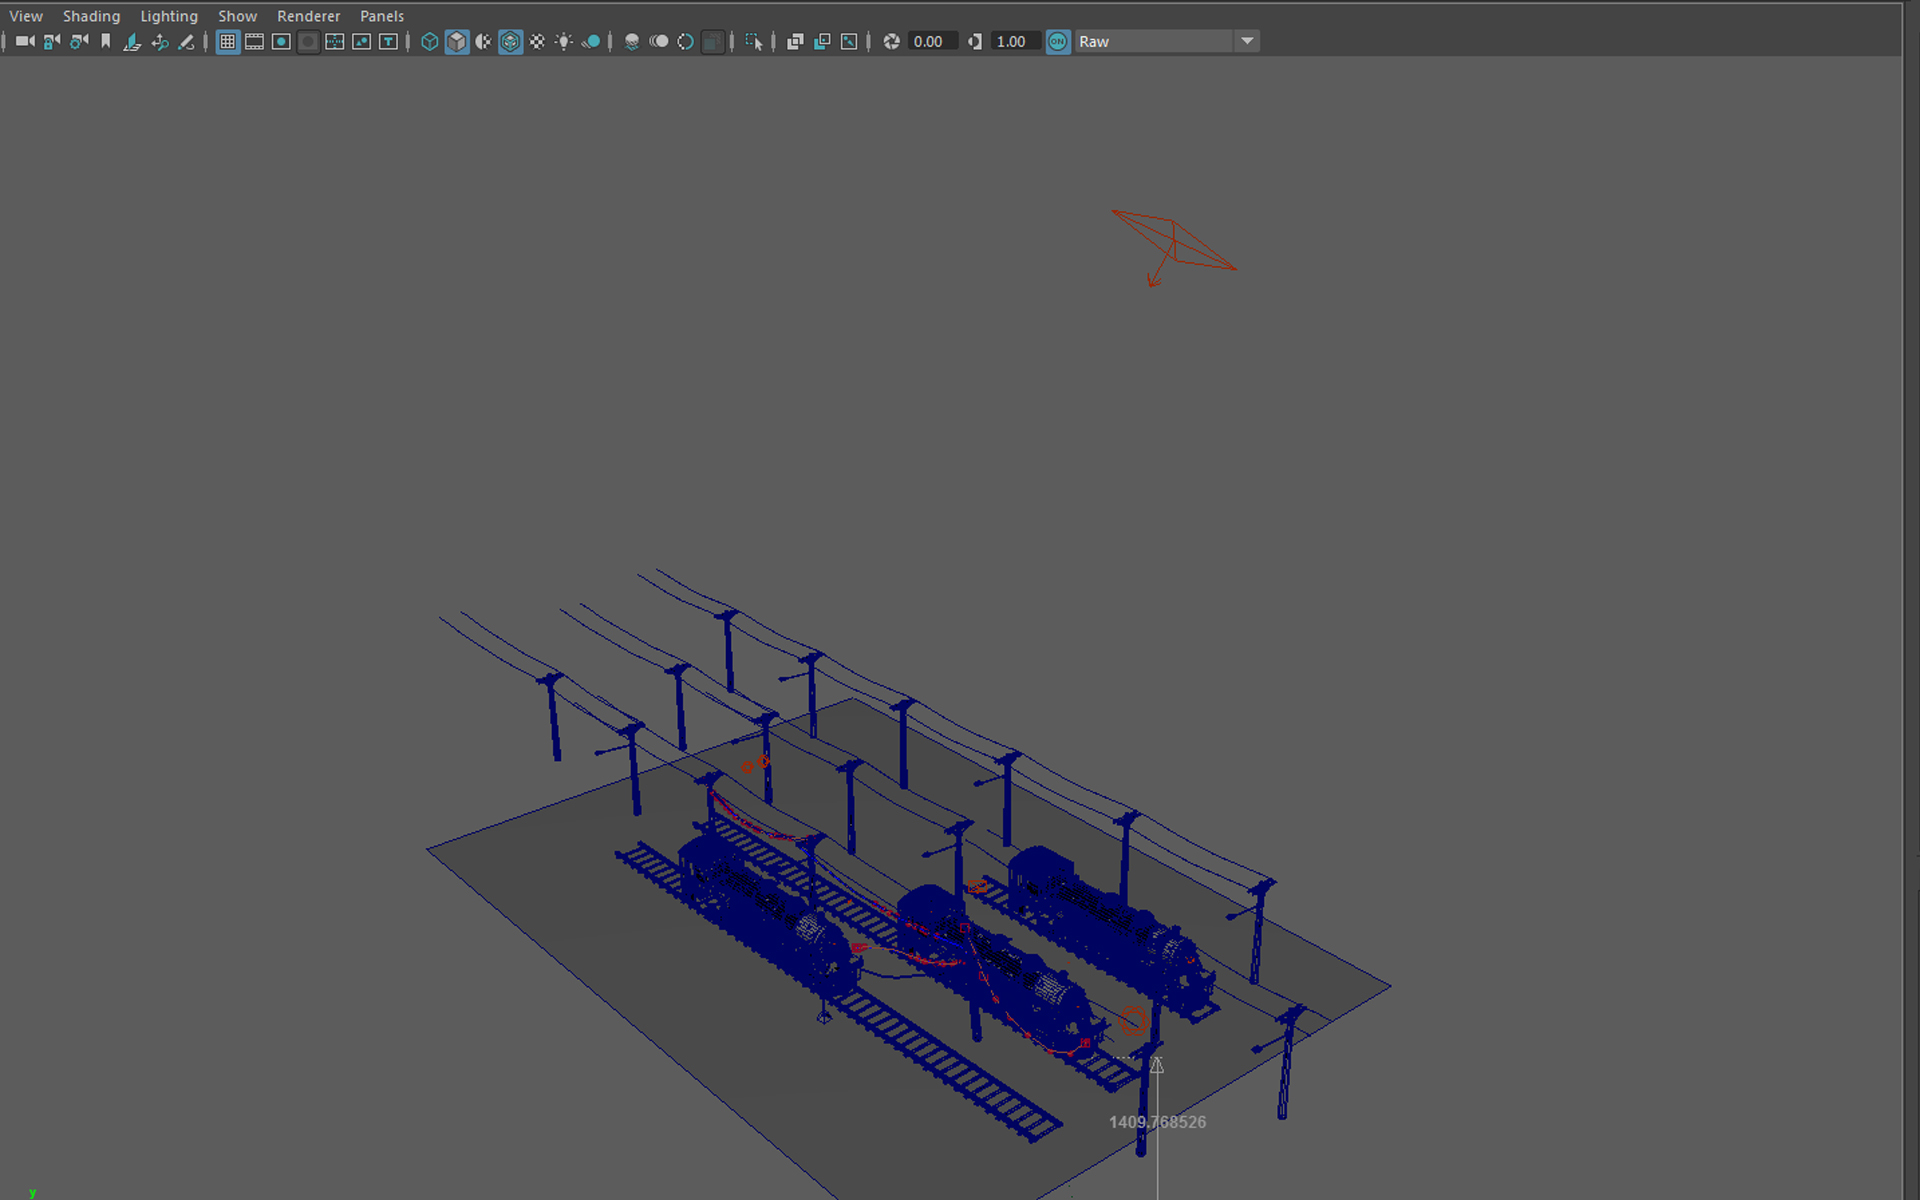Click the Exposure aperture icon

pos(891,41)
